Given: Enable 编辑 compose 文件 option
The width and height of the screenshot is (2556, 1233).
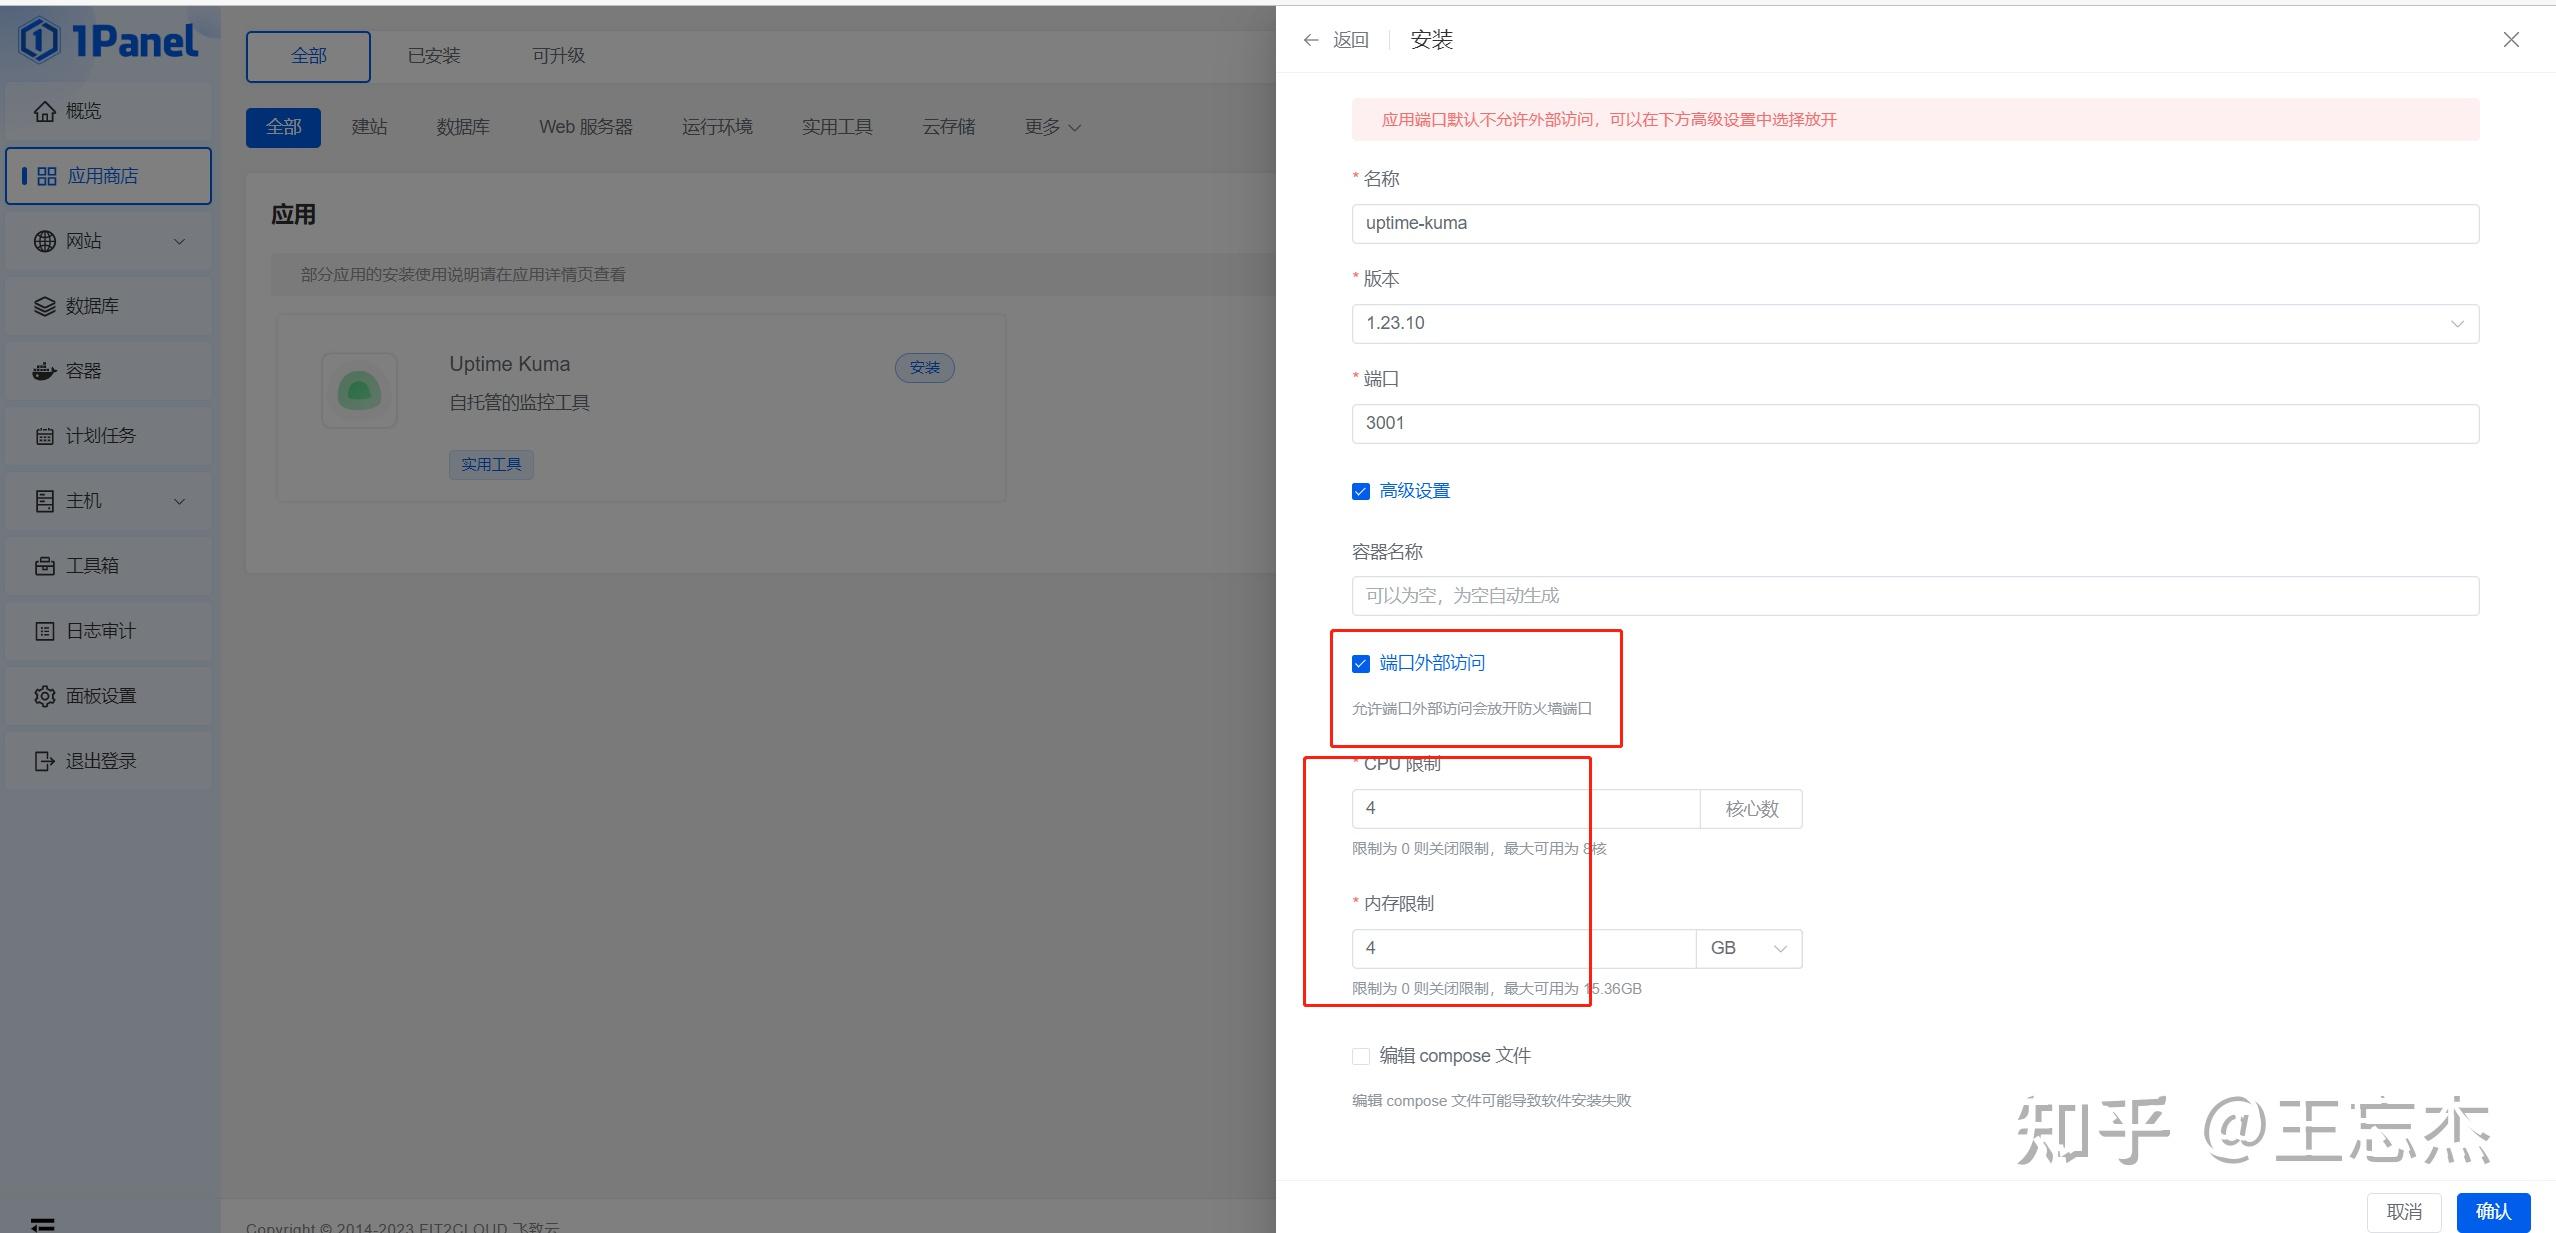Looking at the screenshot, I should 1360,1056.
